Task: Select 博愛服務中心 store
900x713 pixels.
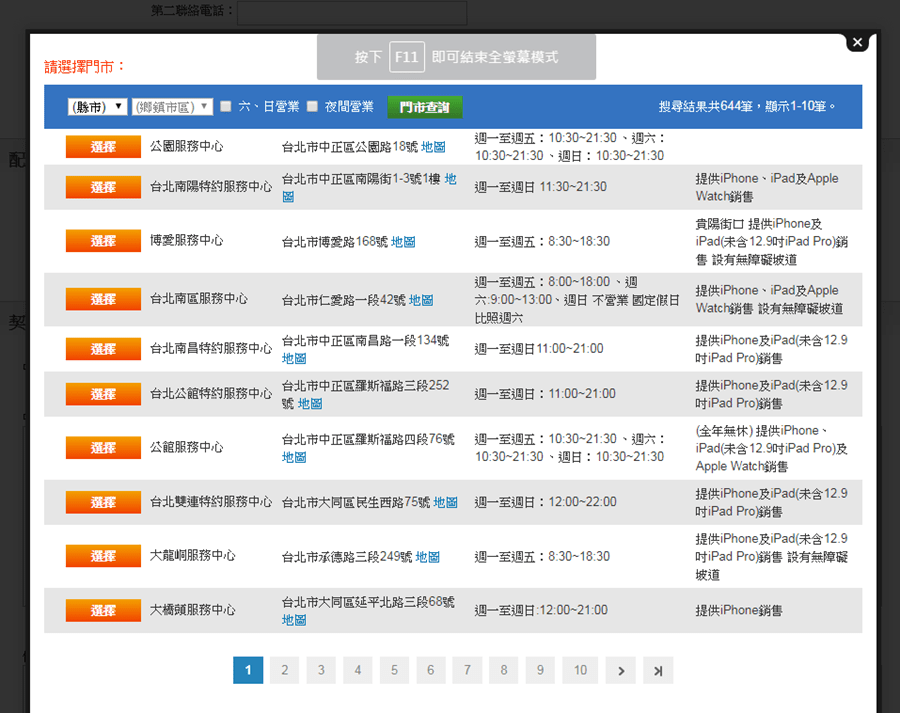Action: [x=103, y=241]
